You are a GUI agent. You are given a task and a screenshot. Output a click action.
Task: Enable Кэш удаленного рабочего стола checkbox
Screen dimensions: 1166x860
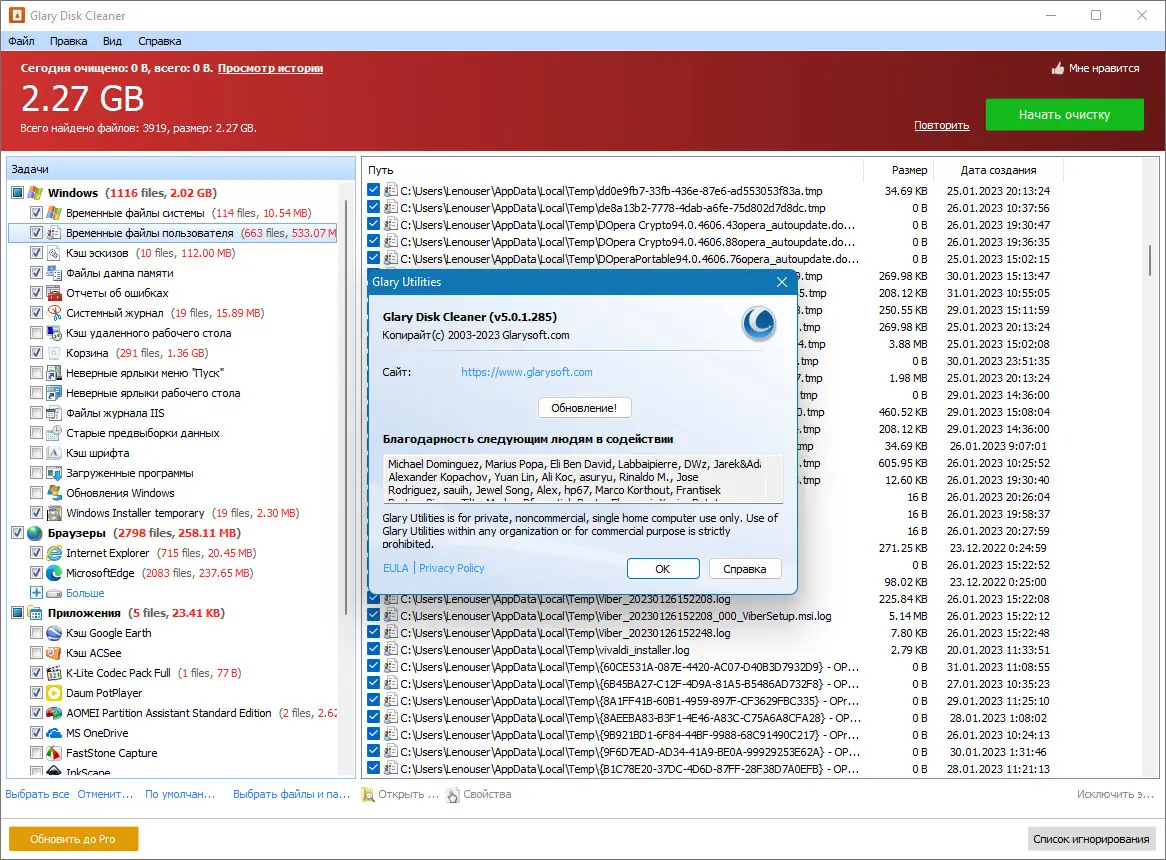pos(36,334)
